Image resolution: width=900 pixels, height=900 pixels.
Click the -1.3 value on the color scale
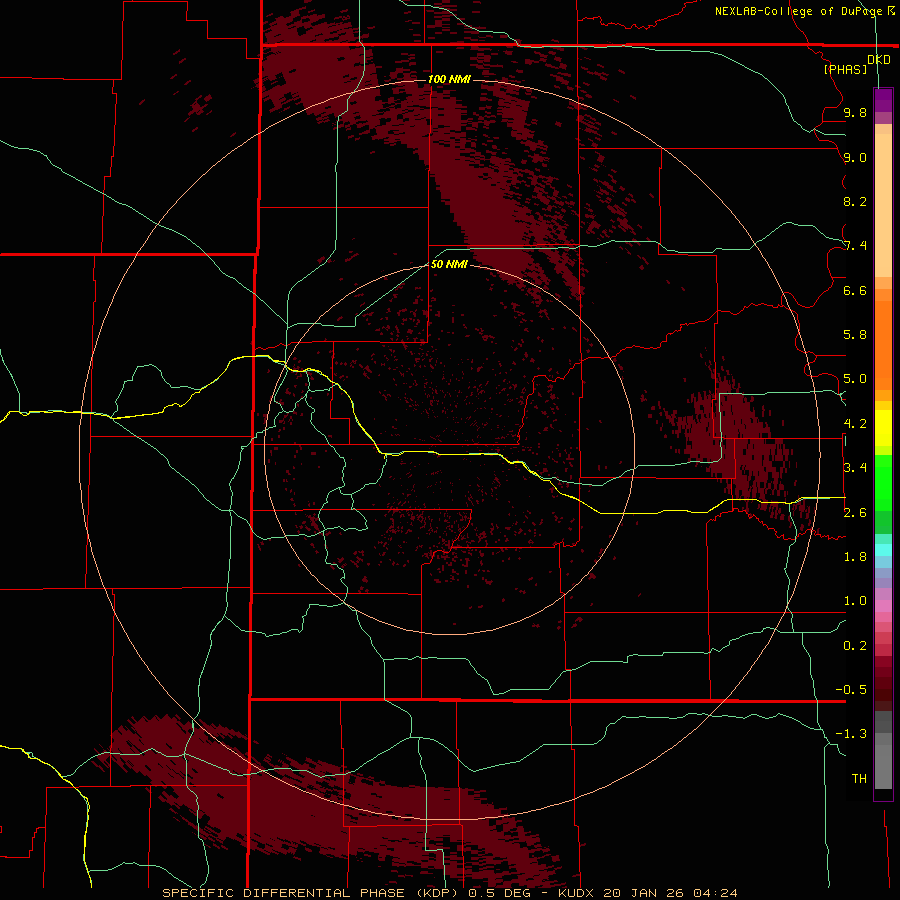coord(851,734)
